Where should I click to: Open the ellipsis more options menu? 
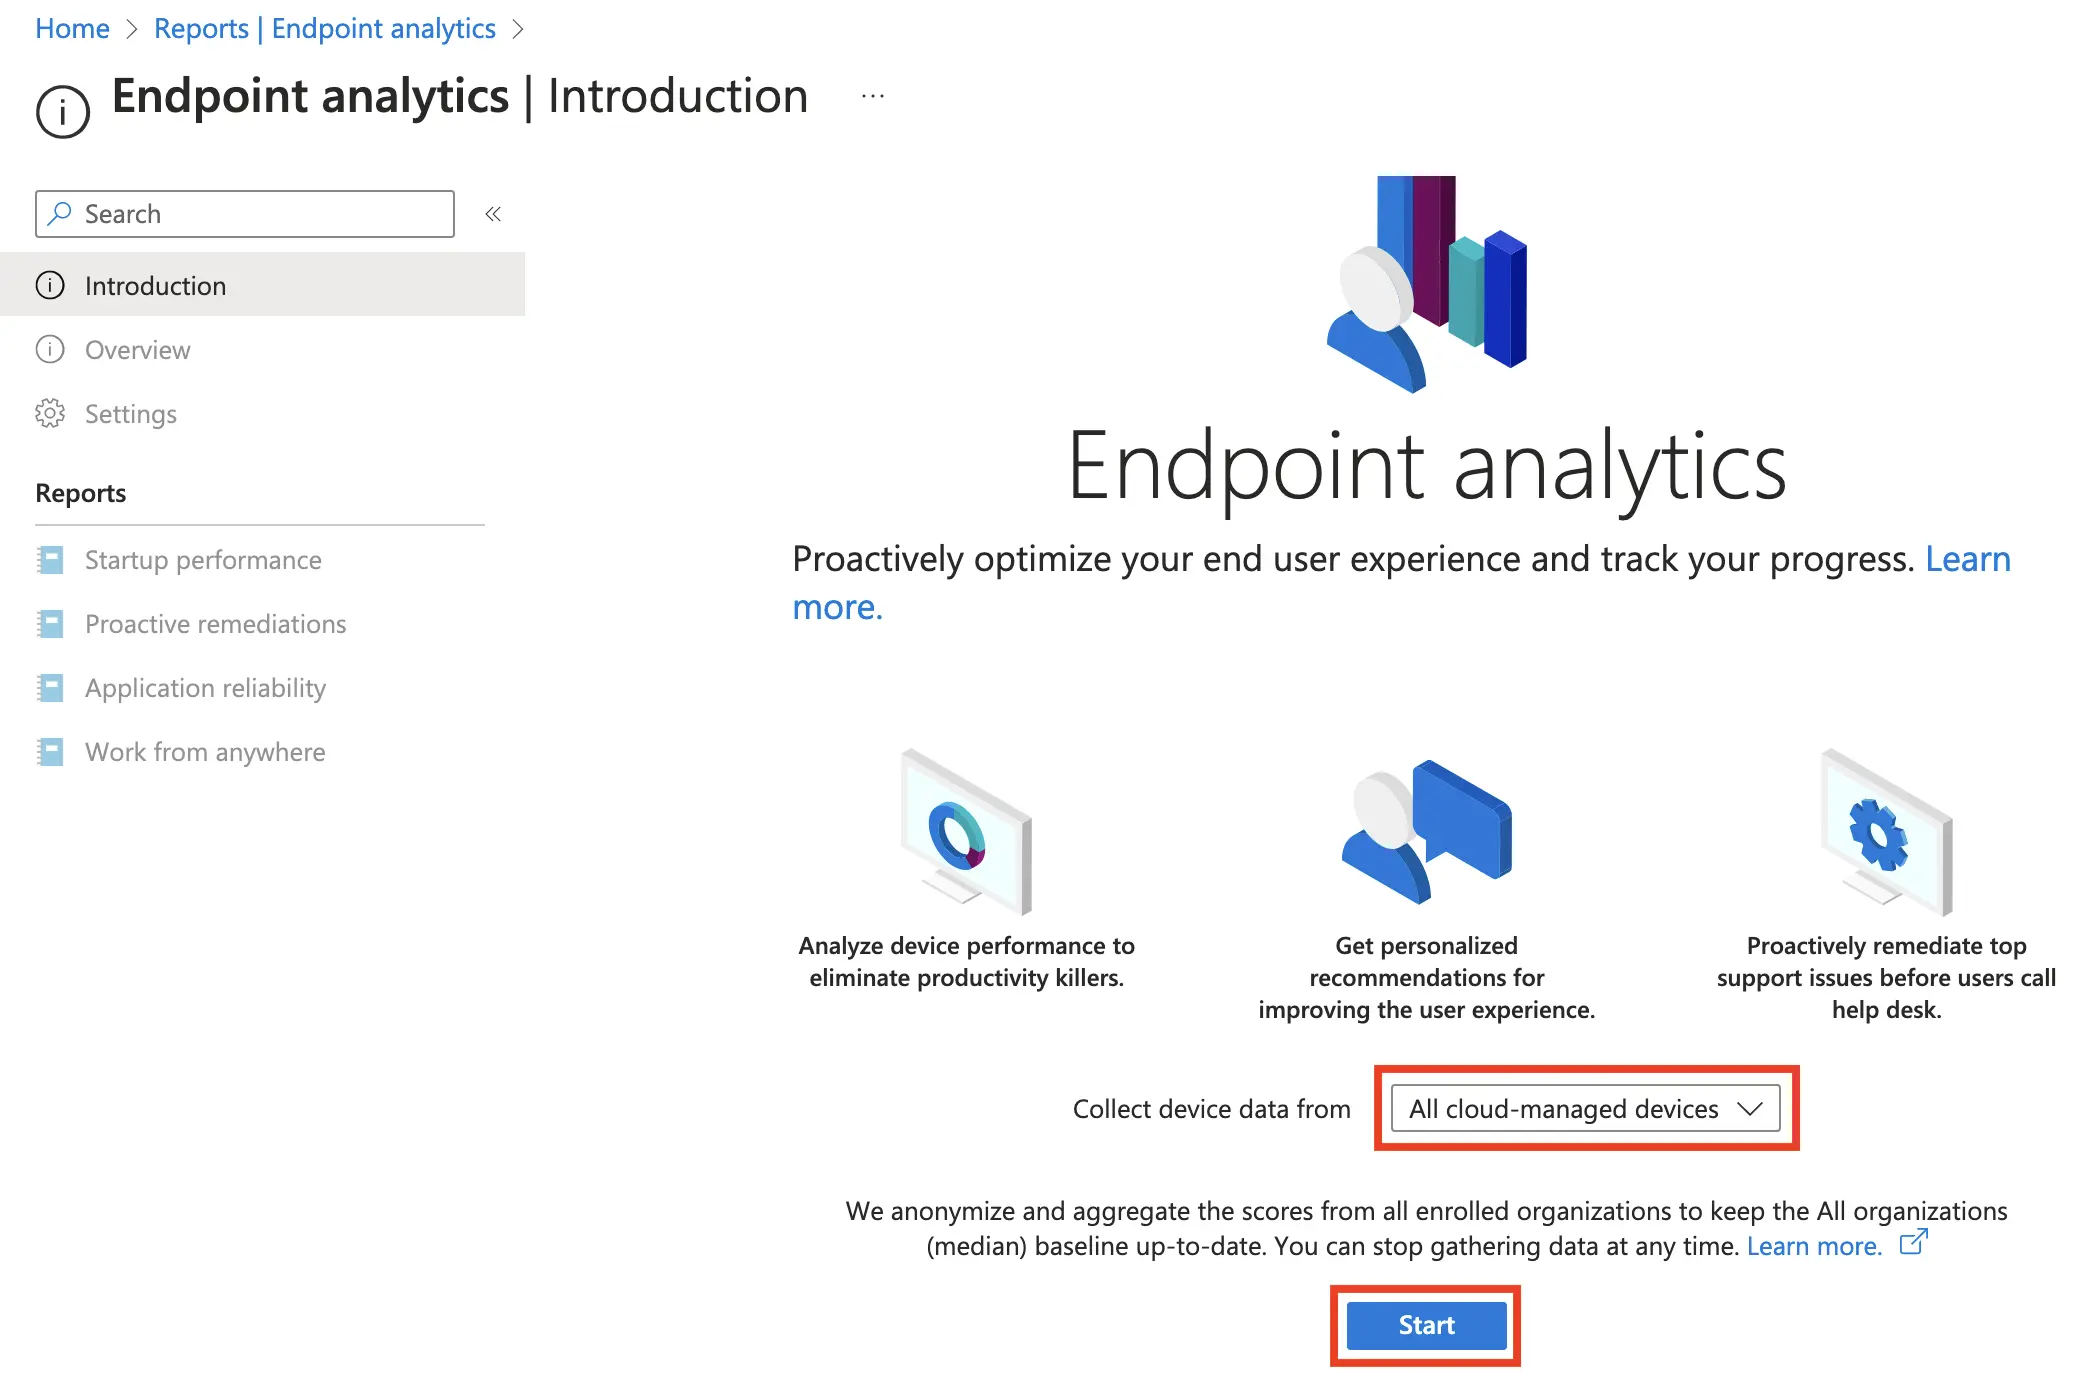point(873,97)
